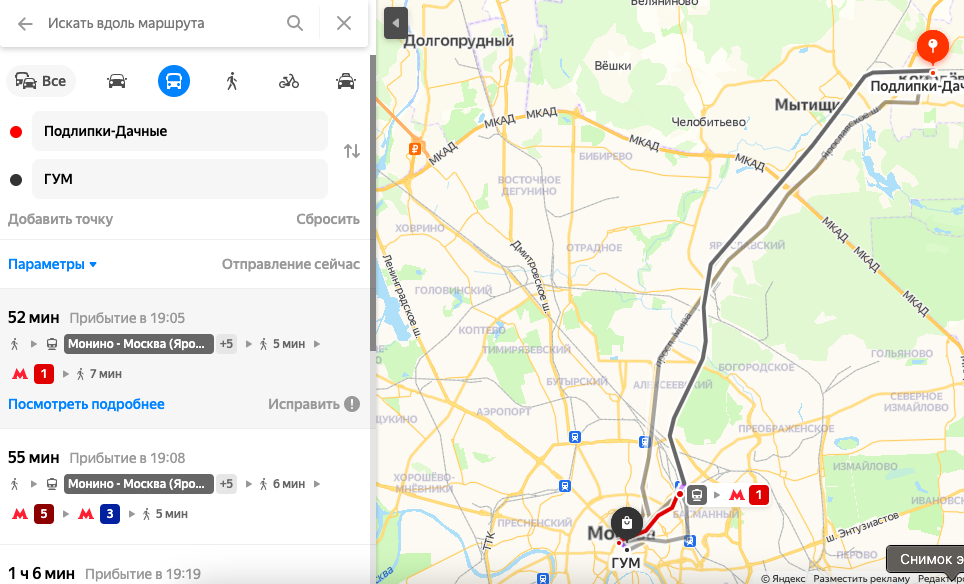The height and width of the screenshot is (584, 964).
Task: Click metro line 3 badge
Action: [109, 514]
